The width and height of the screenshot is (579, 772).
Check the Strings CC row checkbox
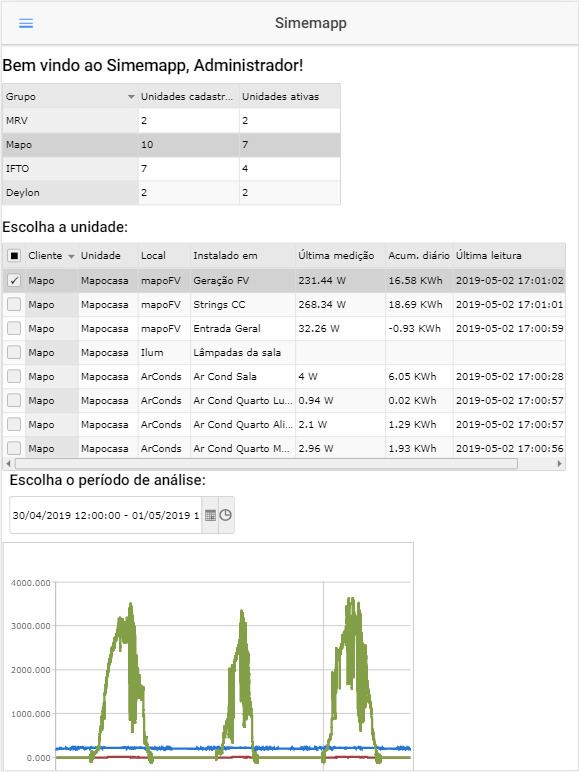(14, 305)
